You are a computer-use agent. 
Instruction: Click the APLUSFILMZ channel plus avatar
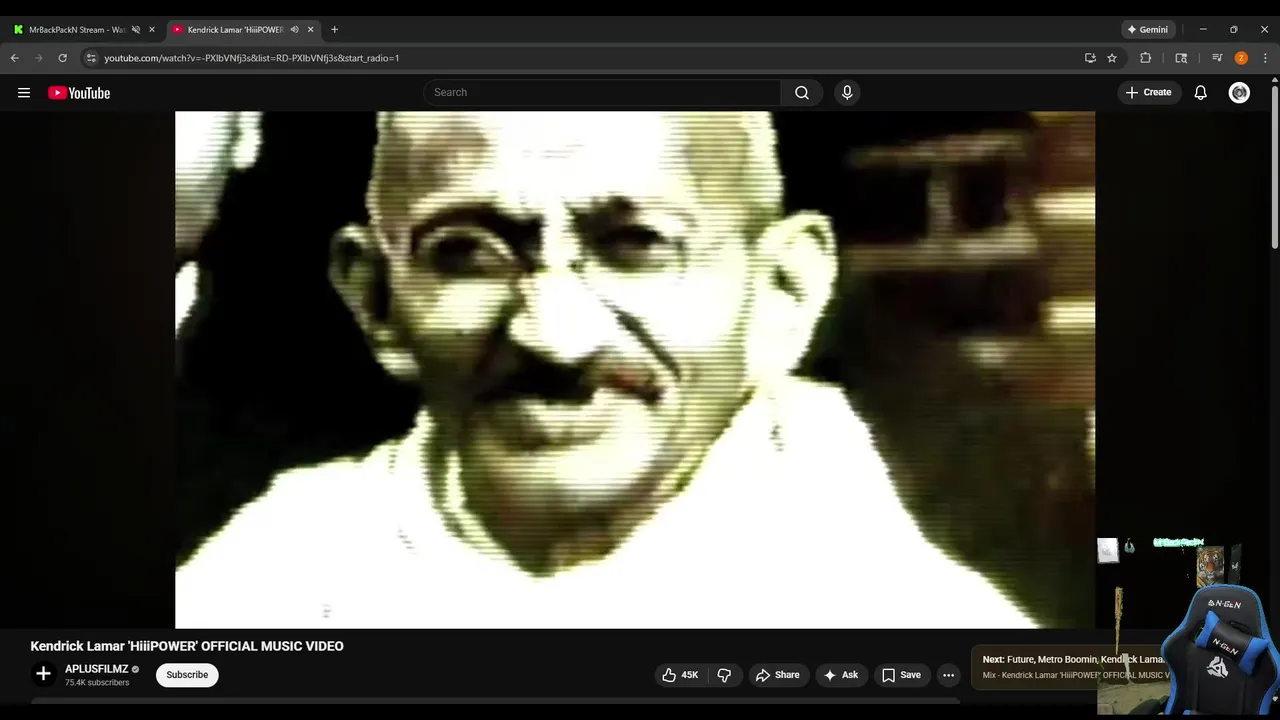click(43, 674)
